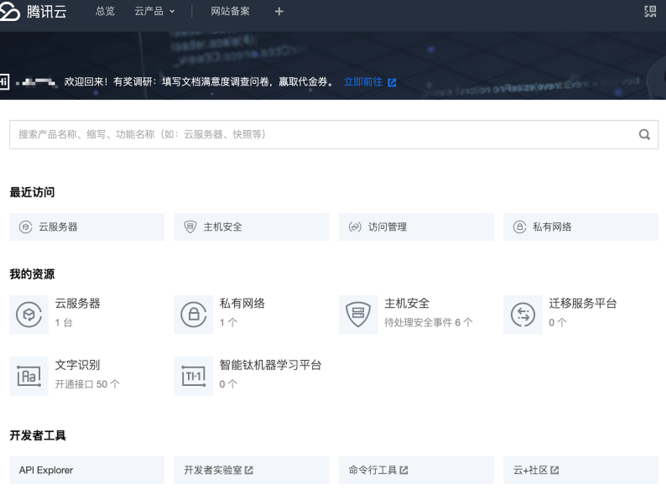Click the 云服务器 icon in recent visits
This screenshot has width=666, height=500.
coord(25,227)
